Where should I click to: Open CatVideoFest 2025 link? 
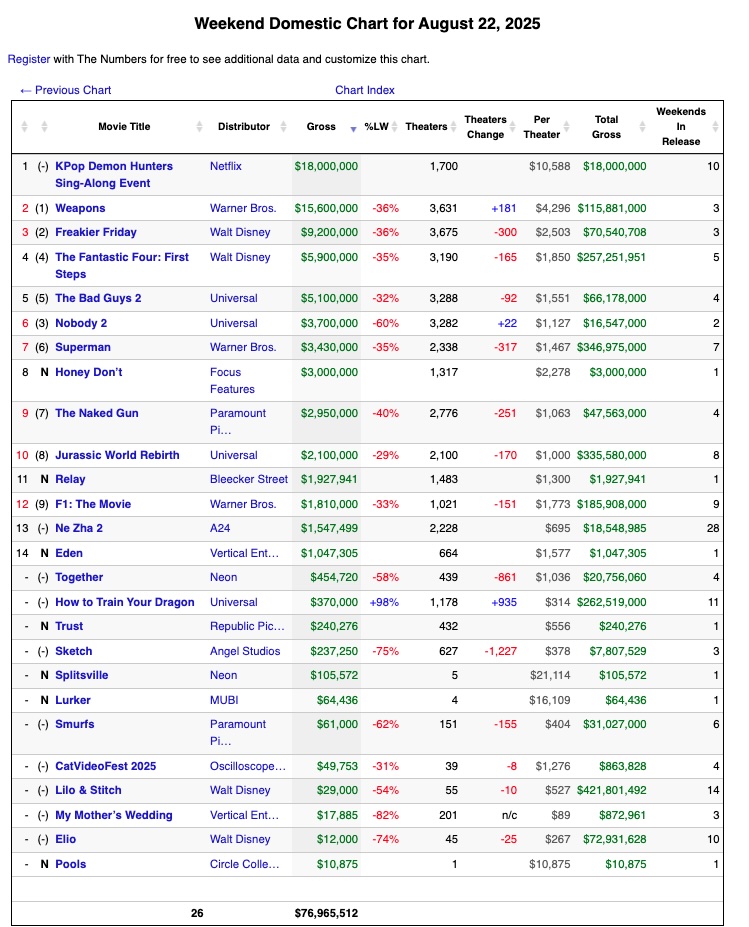pos(105,766)
